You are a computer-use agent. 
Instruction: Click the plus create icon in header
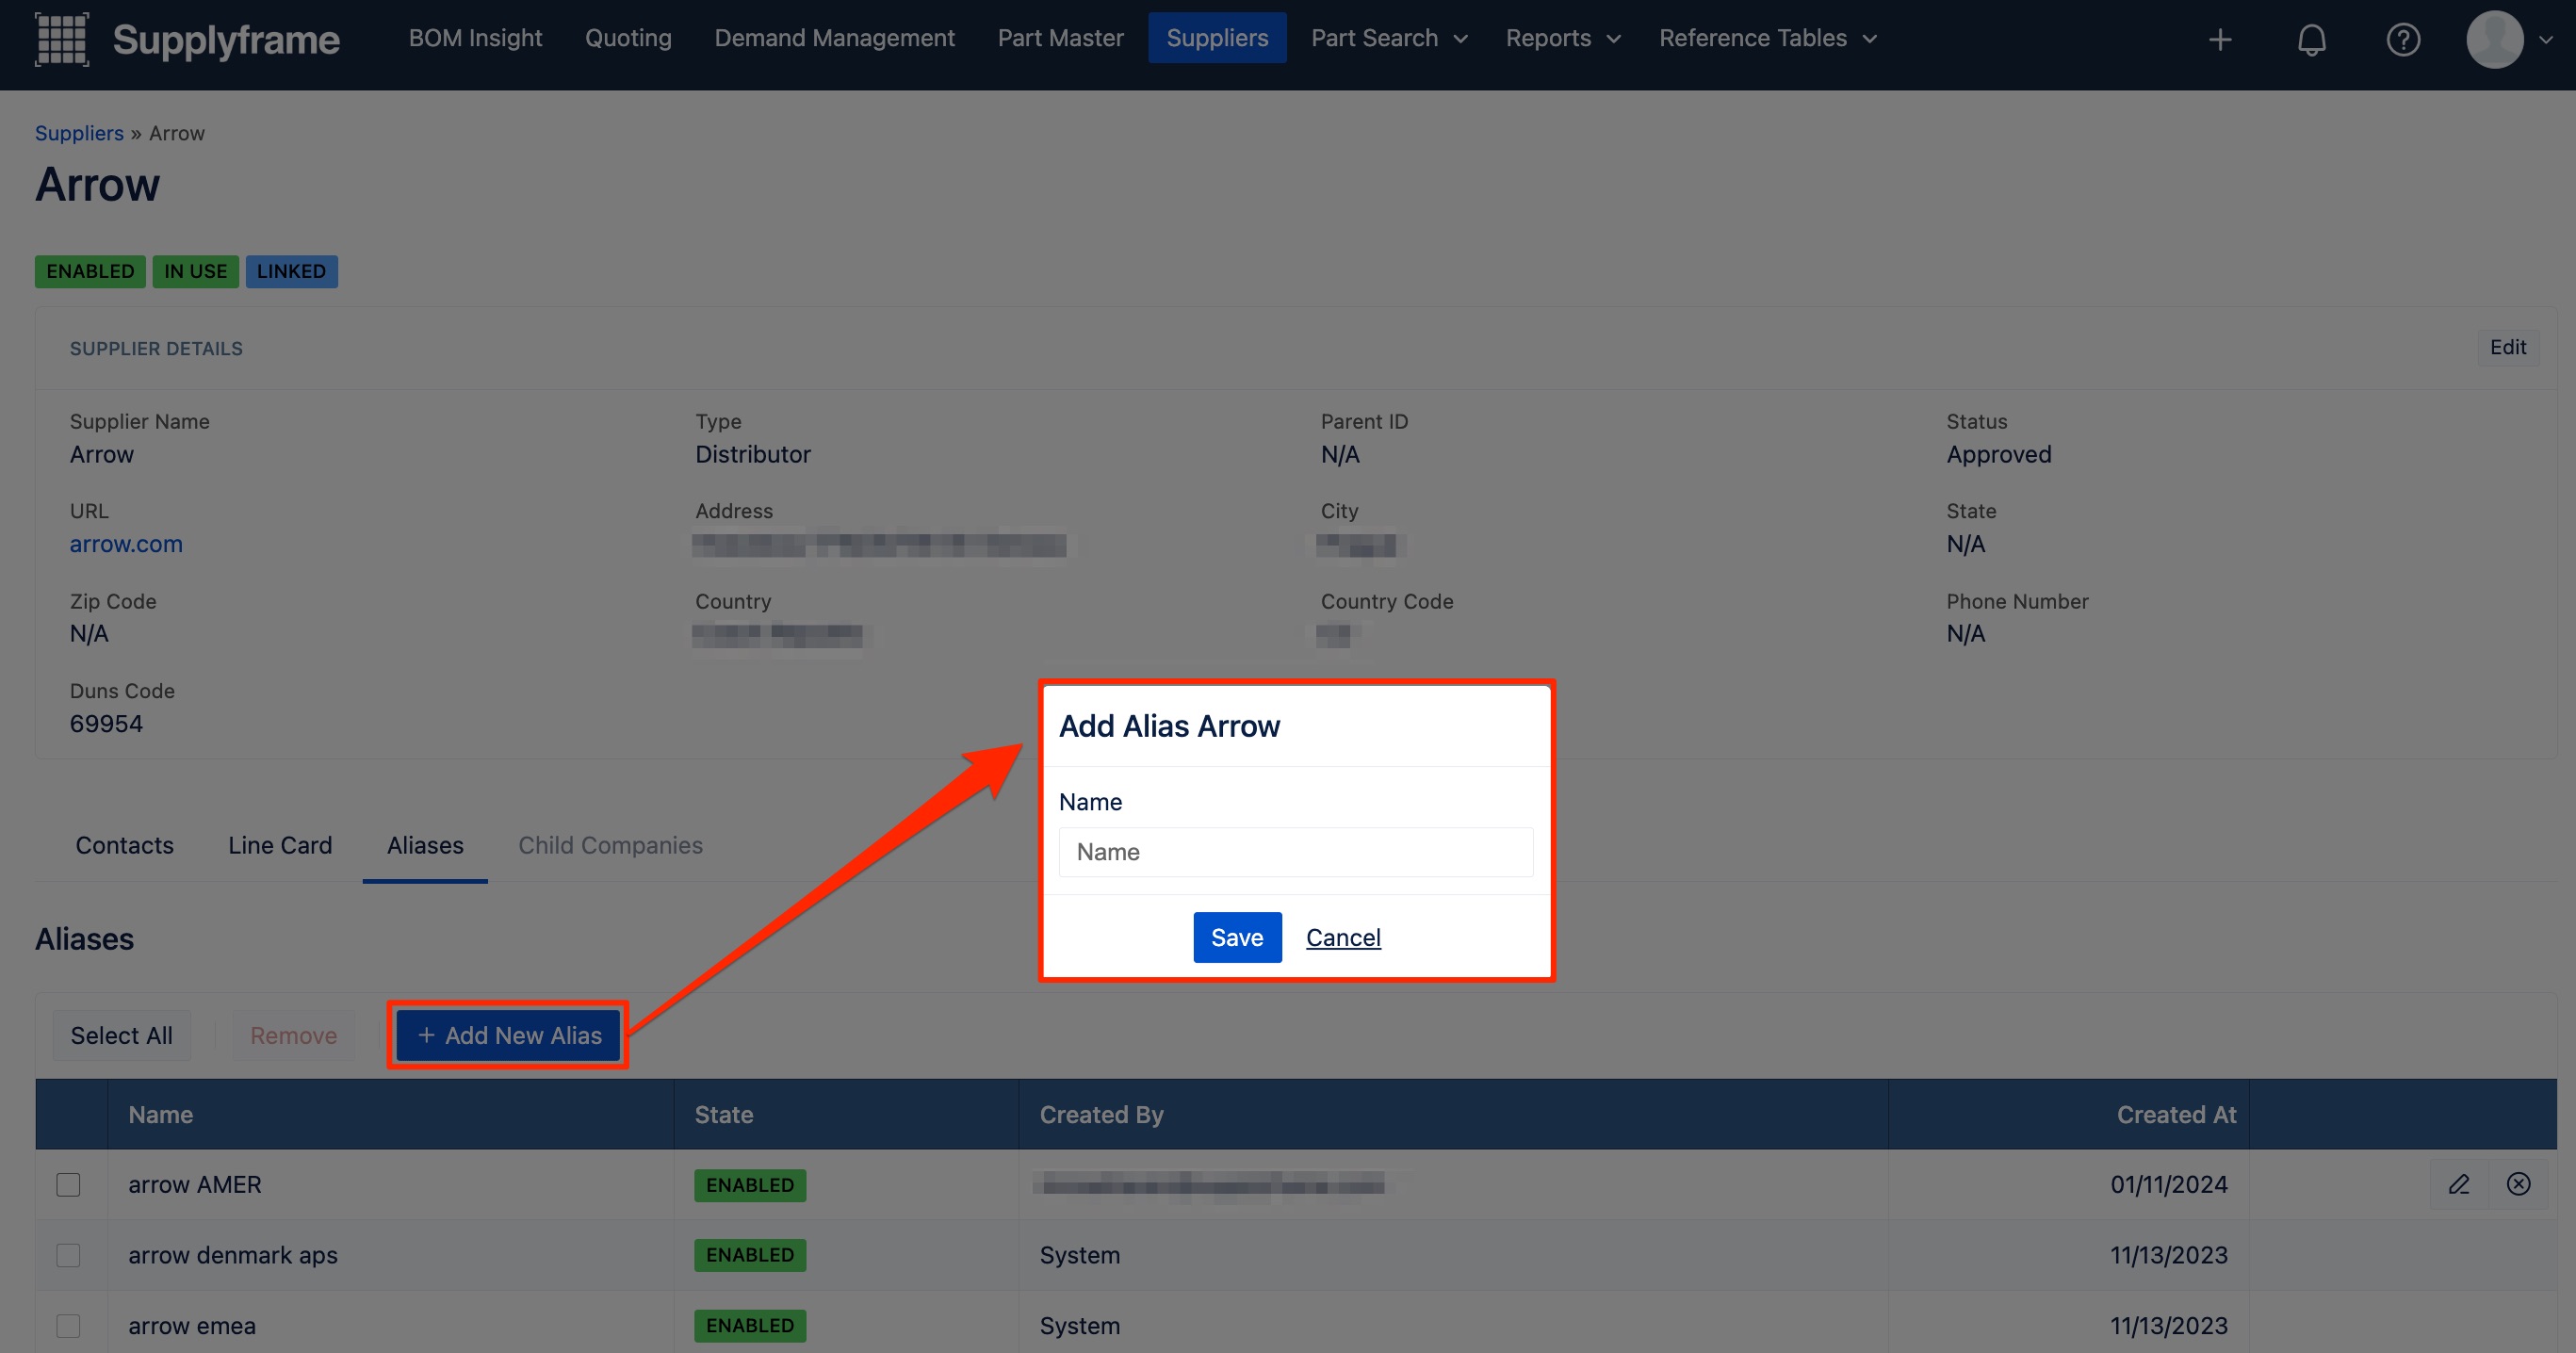[x=2220, y=39]
